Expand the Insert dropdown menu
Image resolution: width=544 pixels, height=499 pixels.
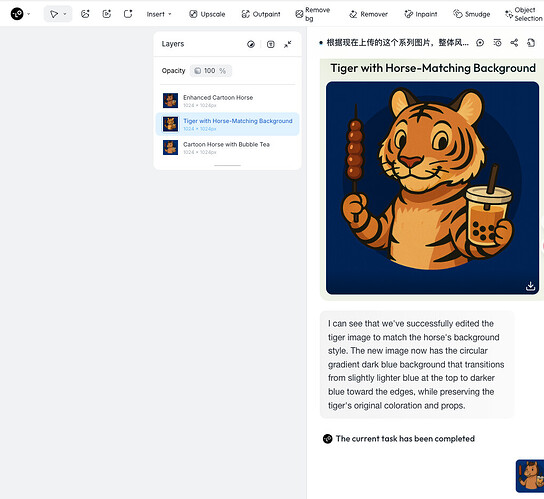(159, 14)
